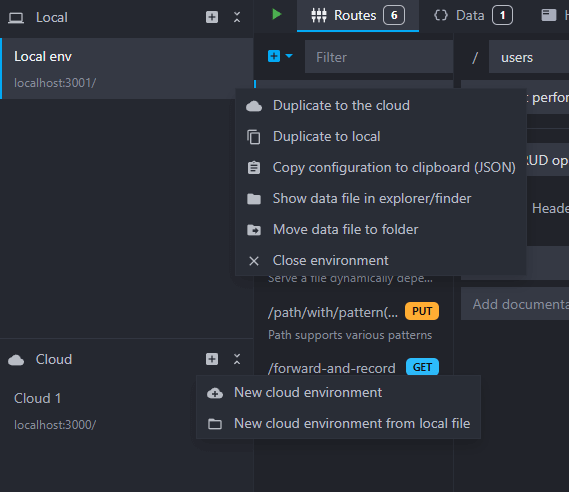Select the /path/with/pattern PUT route
This screenshot has height=492, width=569.
353,322
